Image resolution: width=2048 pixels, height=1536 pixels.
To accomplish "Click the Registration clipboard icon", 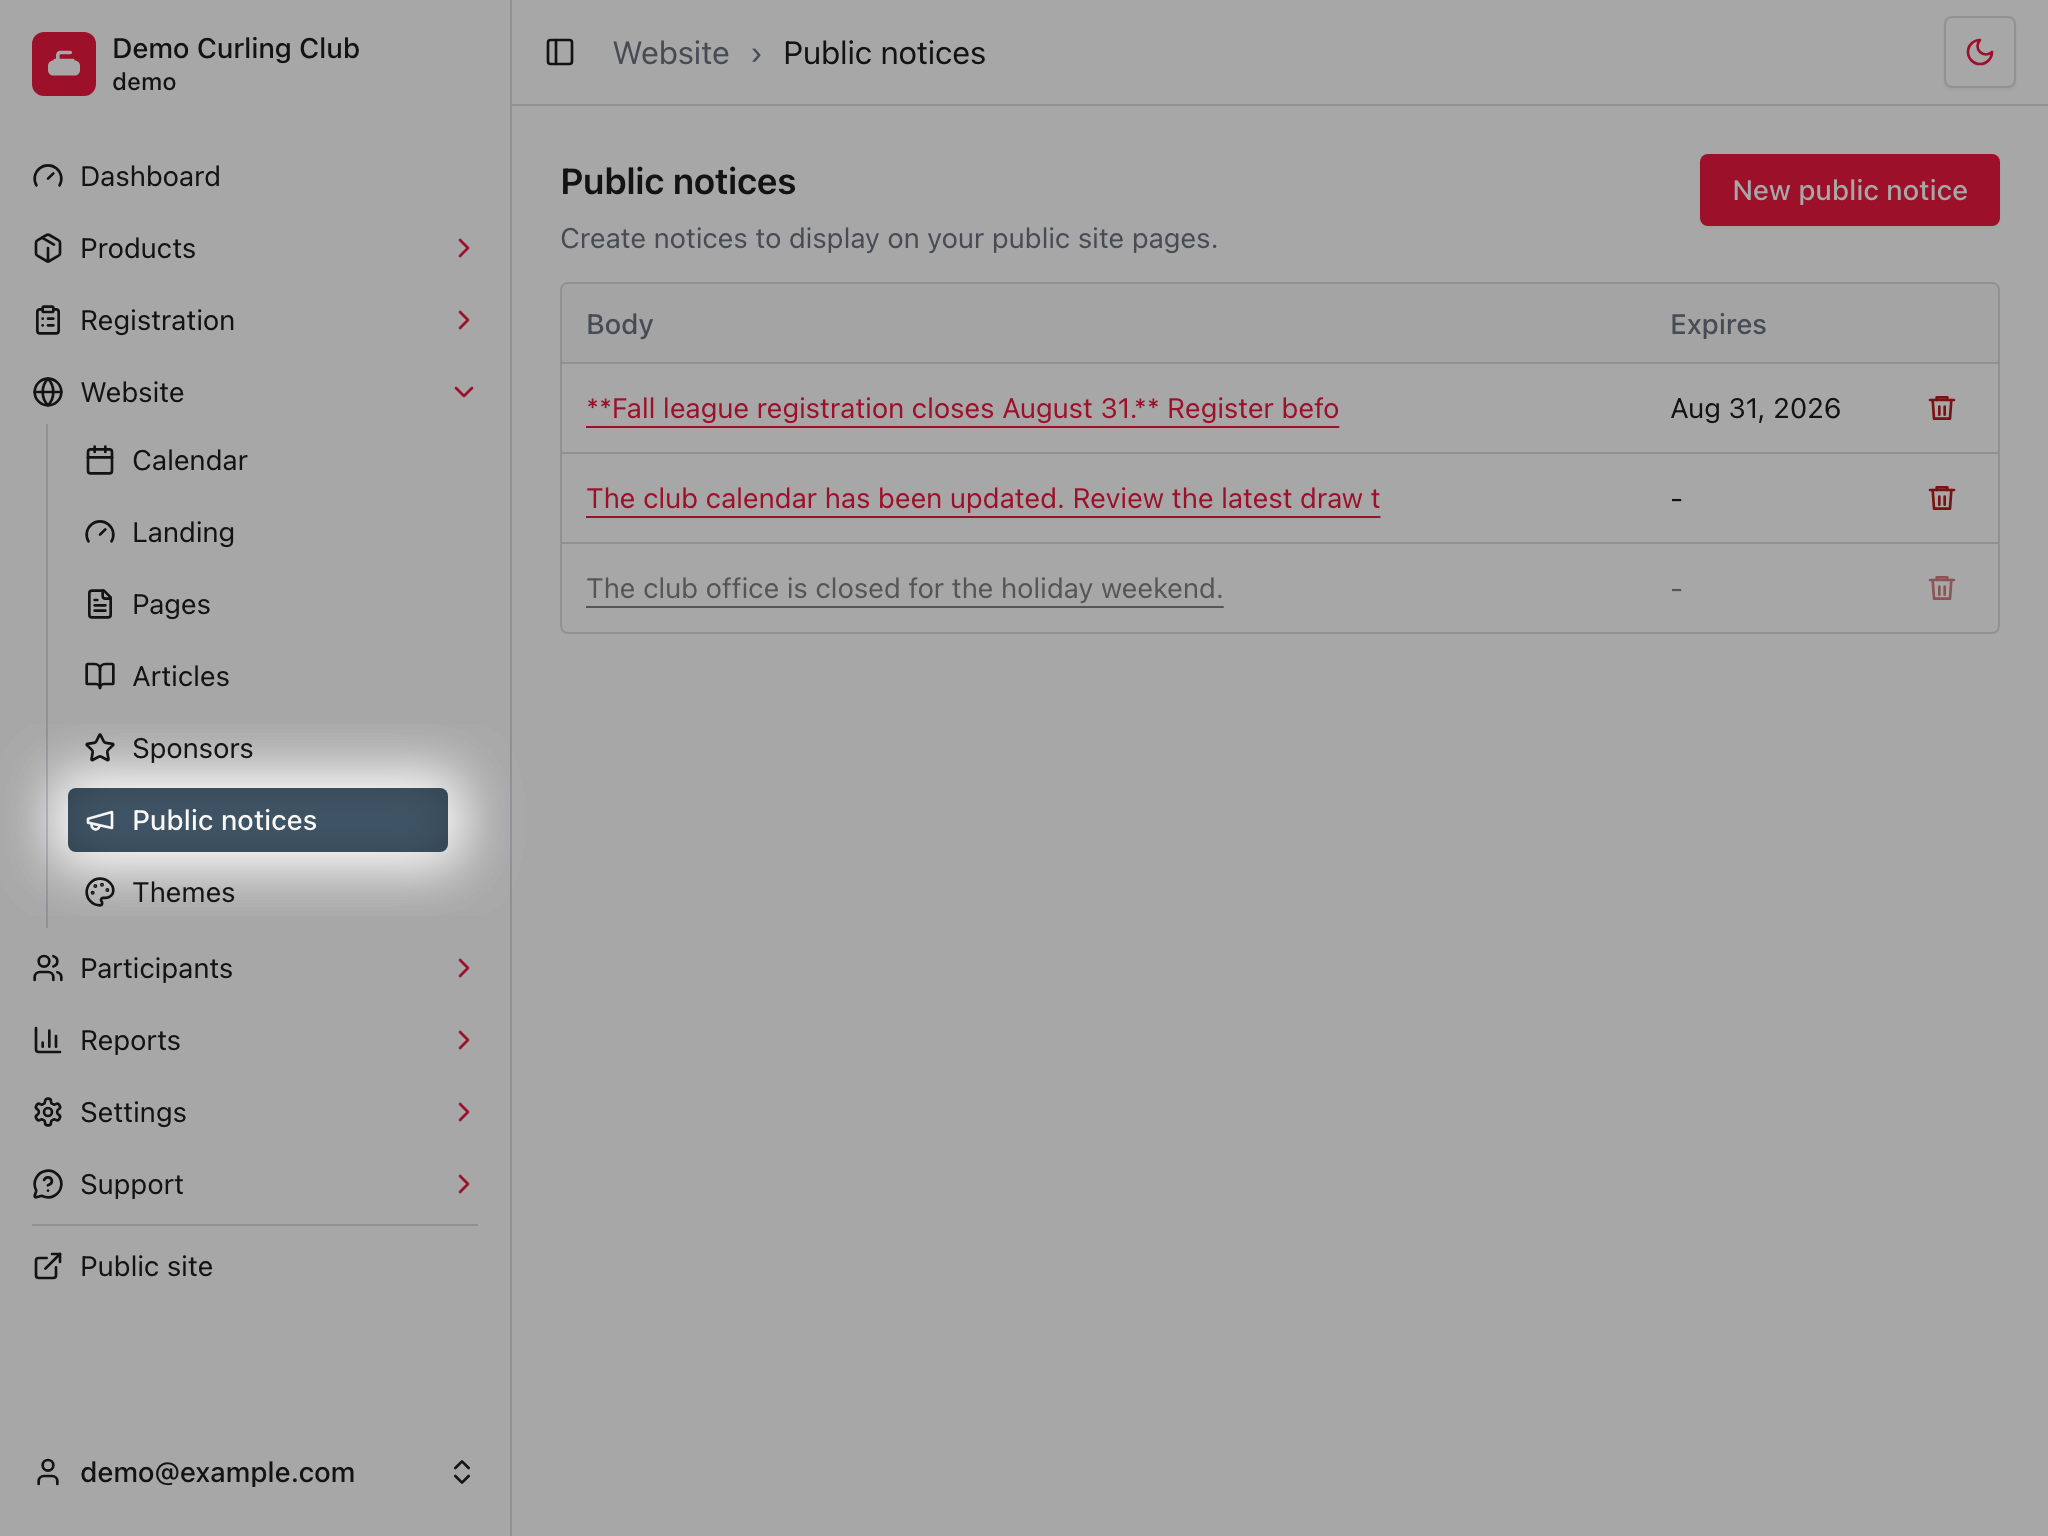I will pyautogui.click(x=48, y=320).
